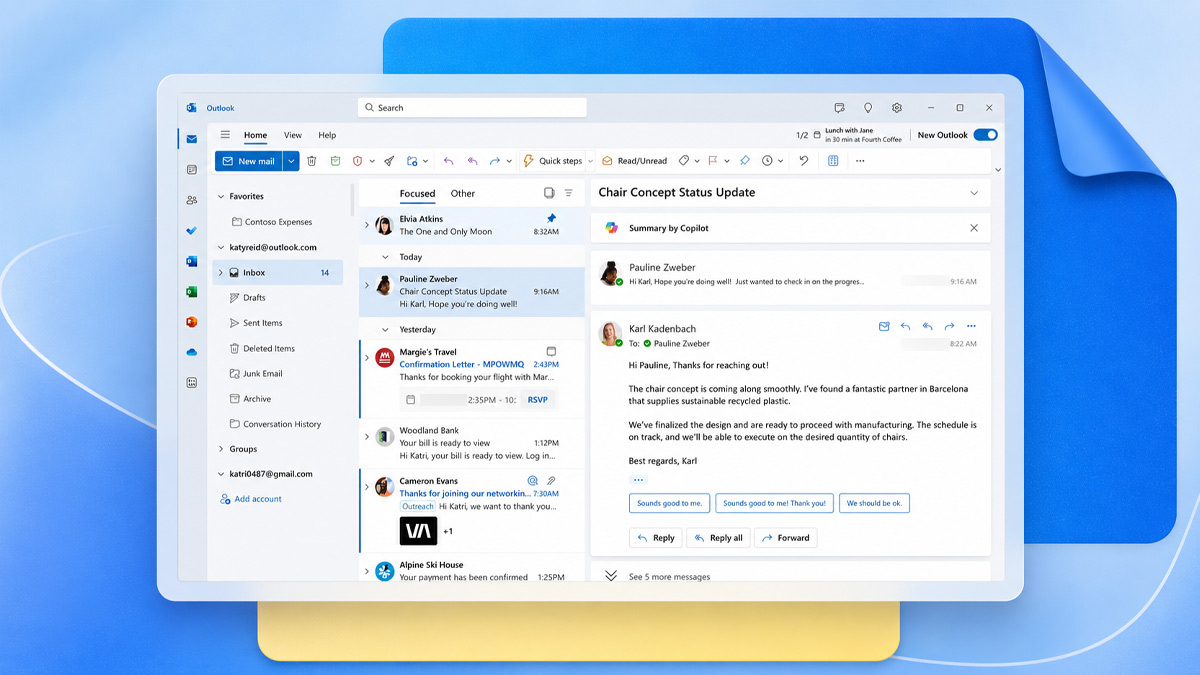Open more actions ellipsis in Karl's message
This screenshot has height=675, width=1200.
point(971,327)
